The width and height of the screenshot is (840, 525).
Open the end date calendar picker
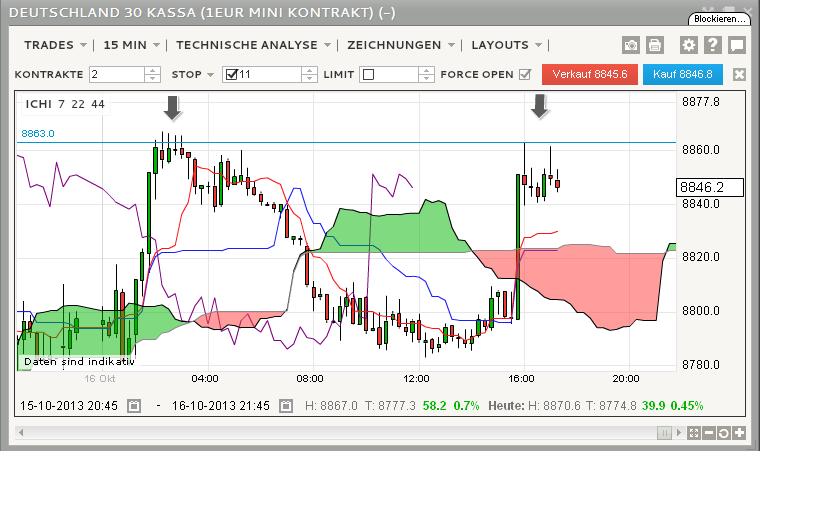(x=286, y=406)
